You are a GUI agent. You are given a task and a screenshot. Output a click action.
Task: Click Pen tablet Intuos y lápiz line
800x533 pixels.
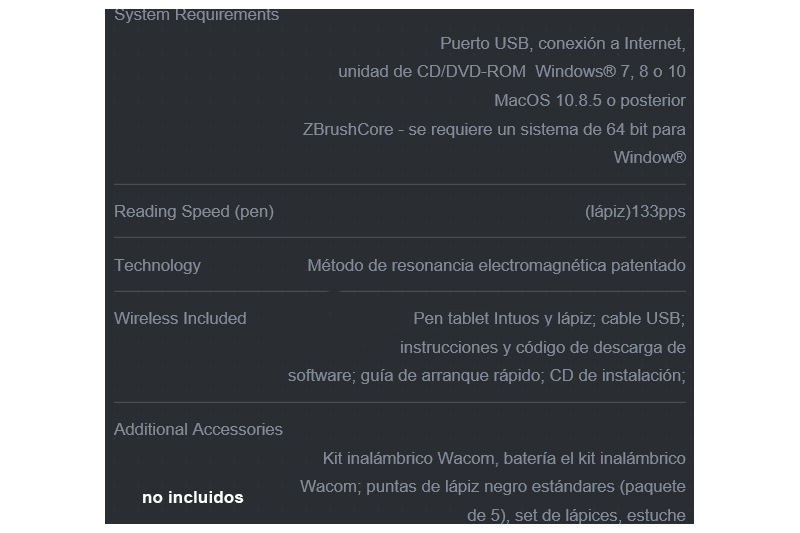coord(549,318)
